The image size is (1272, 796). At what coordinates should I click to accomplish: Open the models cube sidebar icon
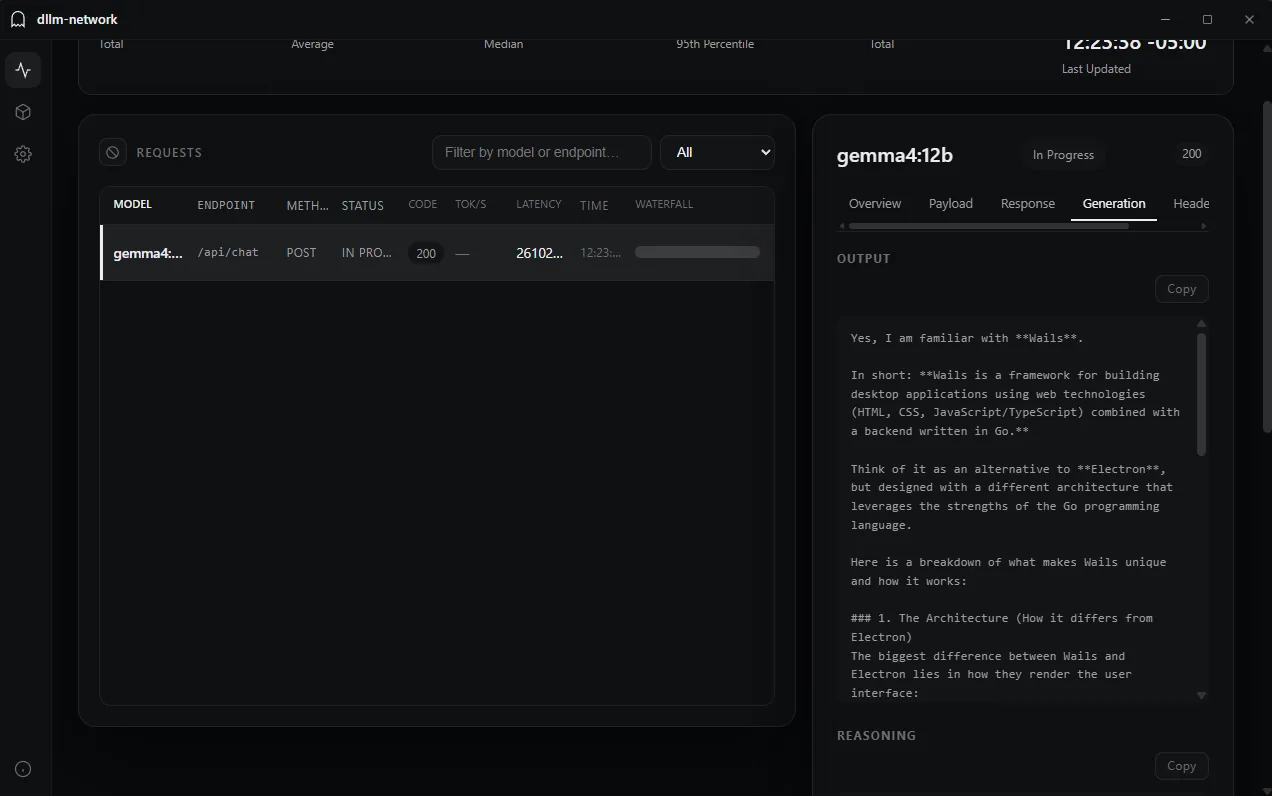(x=23, y=112)
